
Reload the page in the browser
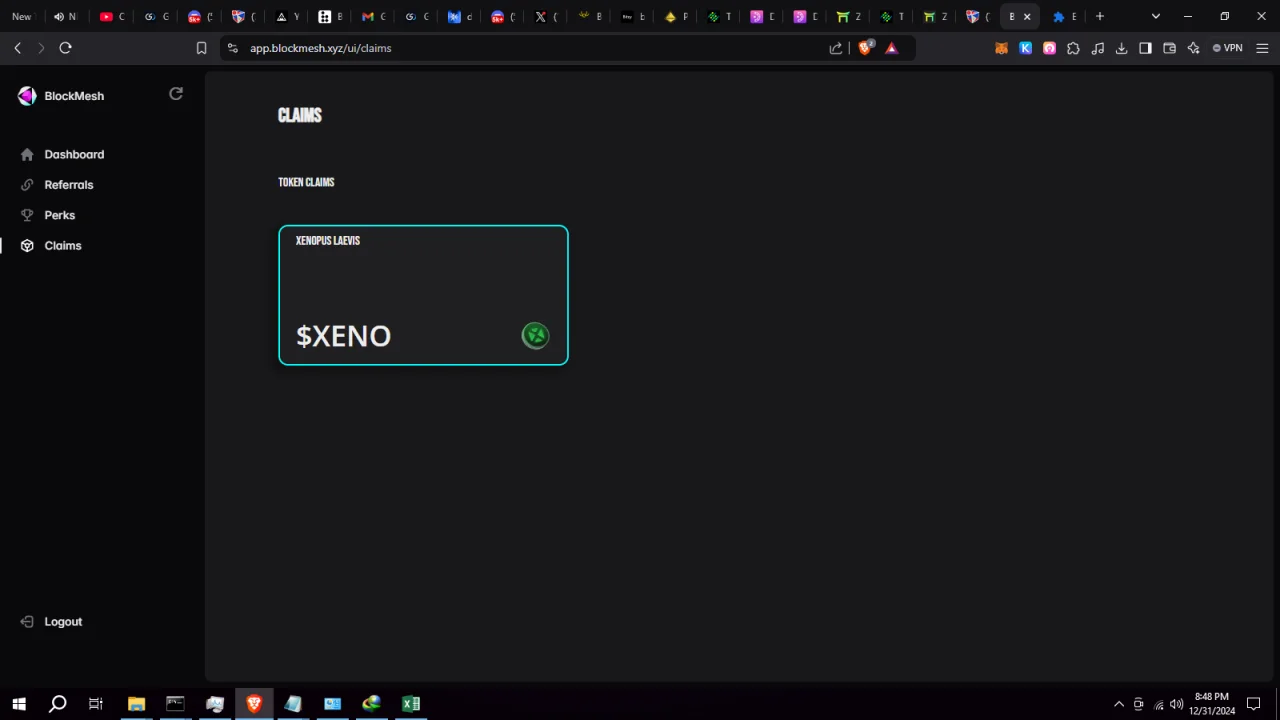(x=66, y=48)
